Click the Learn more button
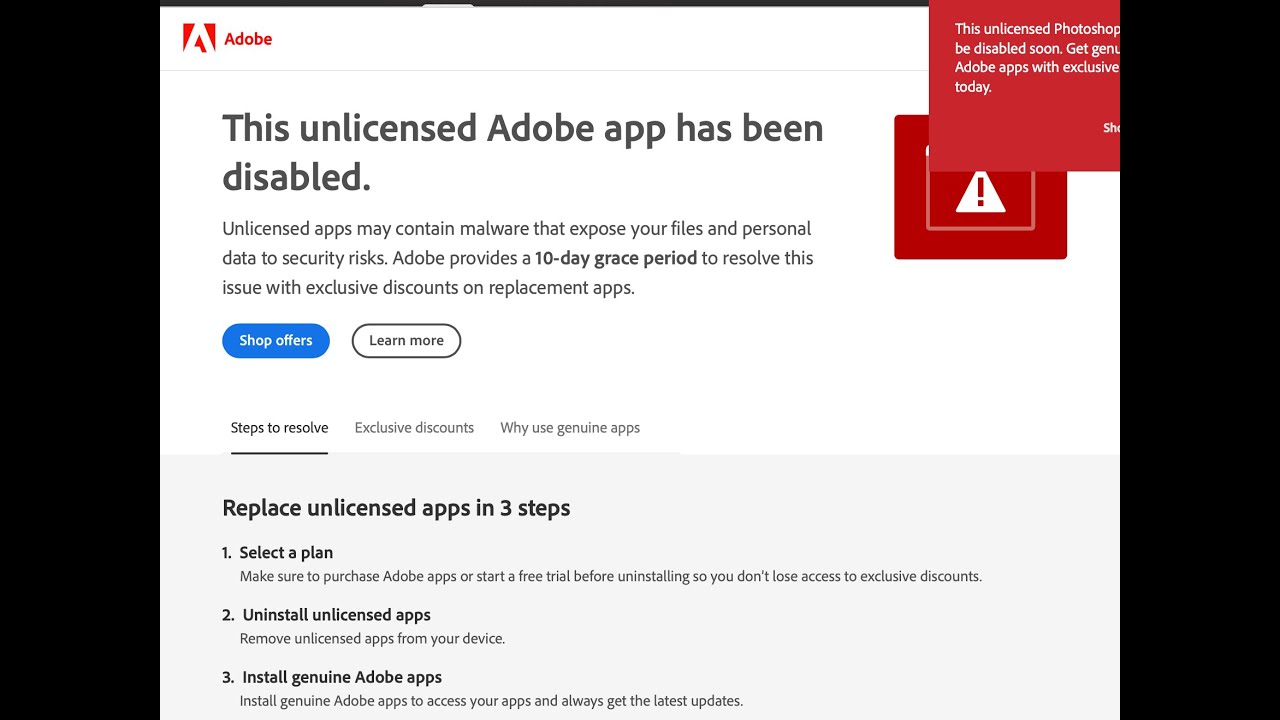1280x720 pixels. pyautogui.click(x=406, y=341)
